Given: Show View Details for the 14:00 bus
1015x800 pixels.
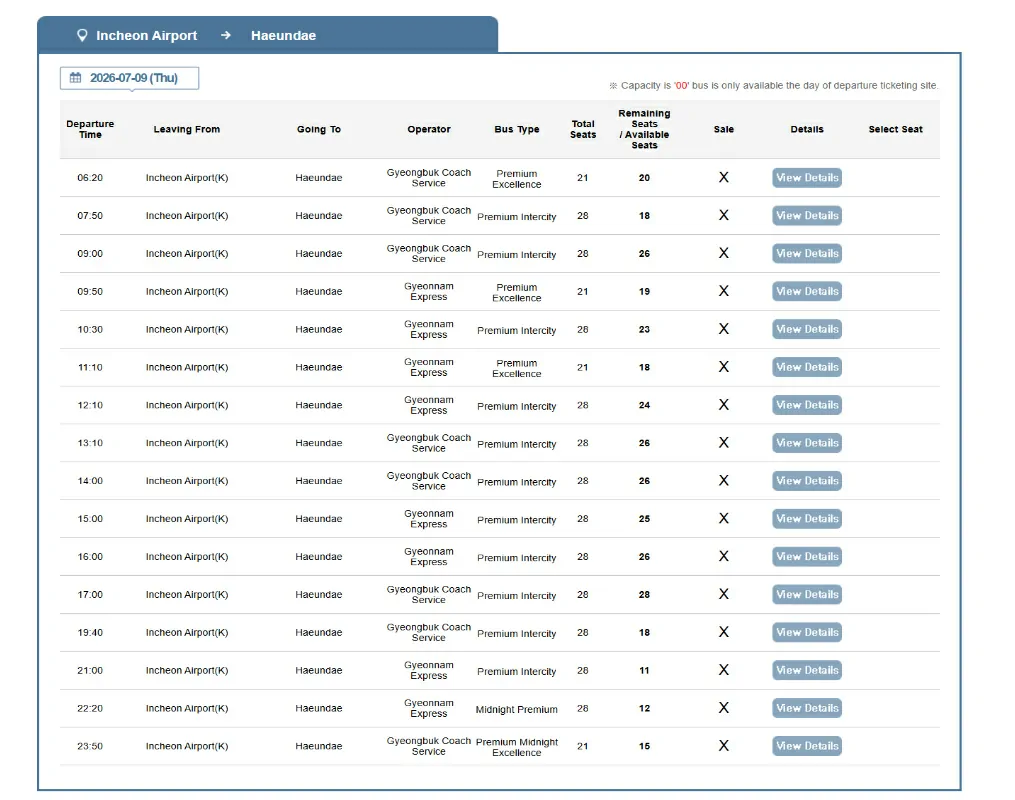Looking at the screenshot, I should [807, 480].
